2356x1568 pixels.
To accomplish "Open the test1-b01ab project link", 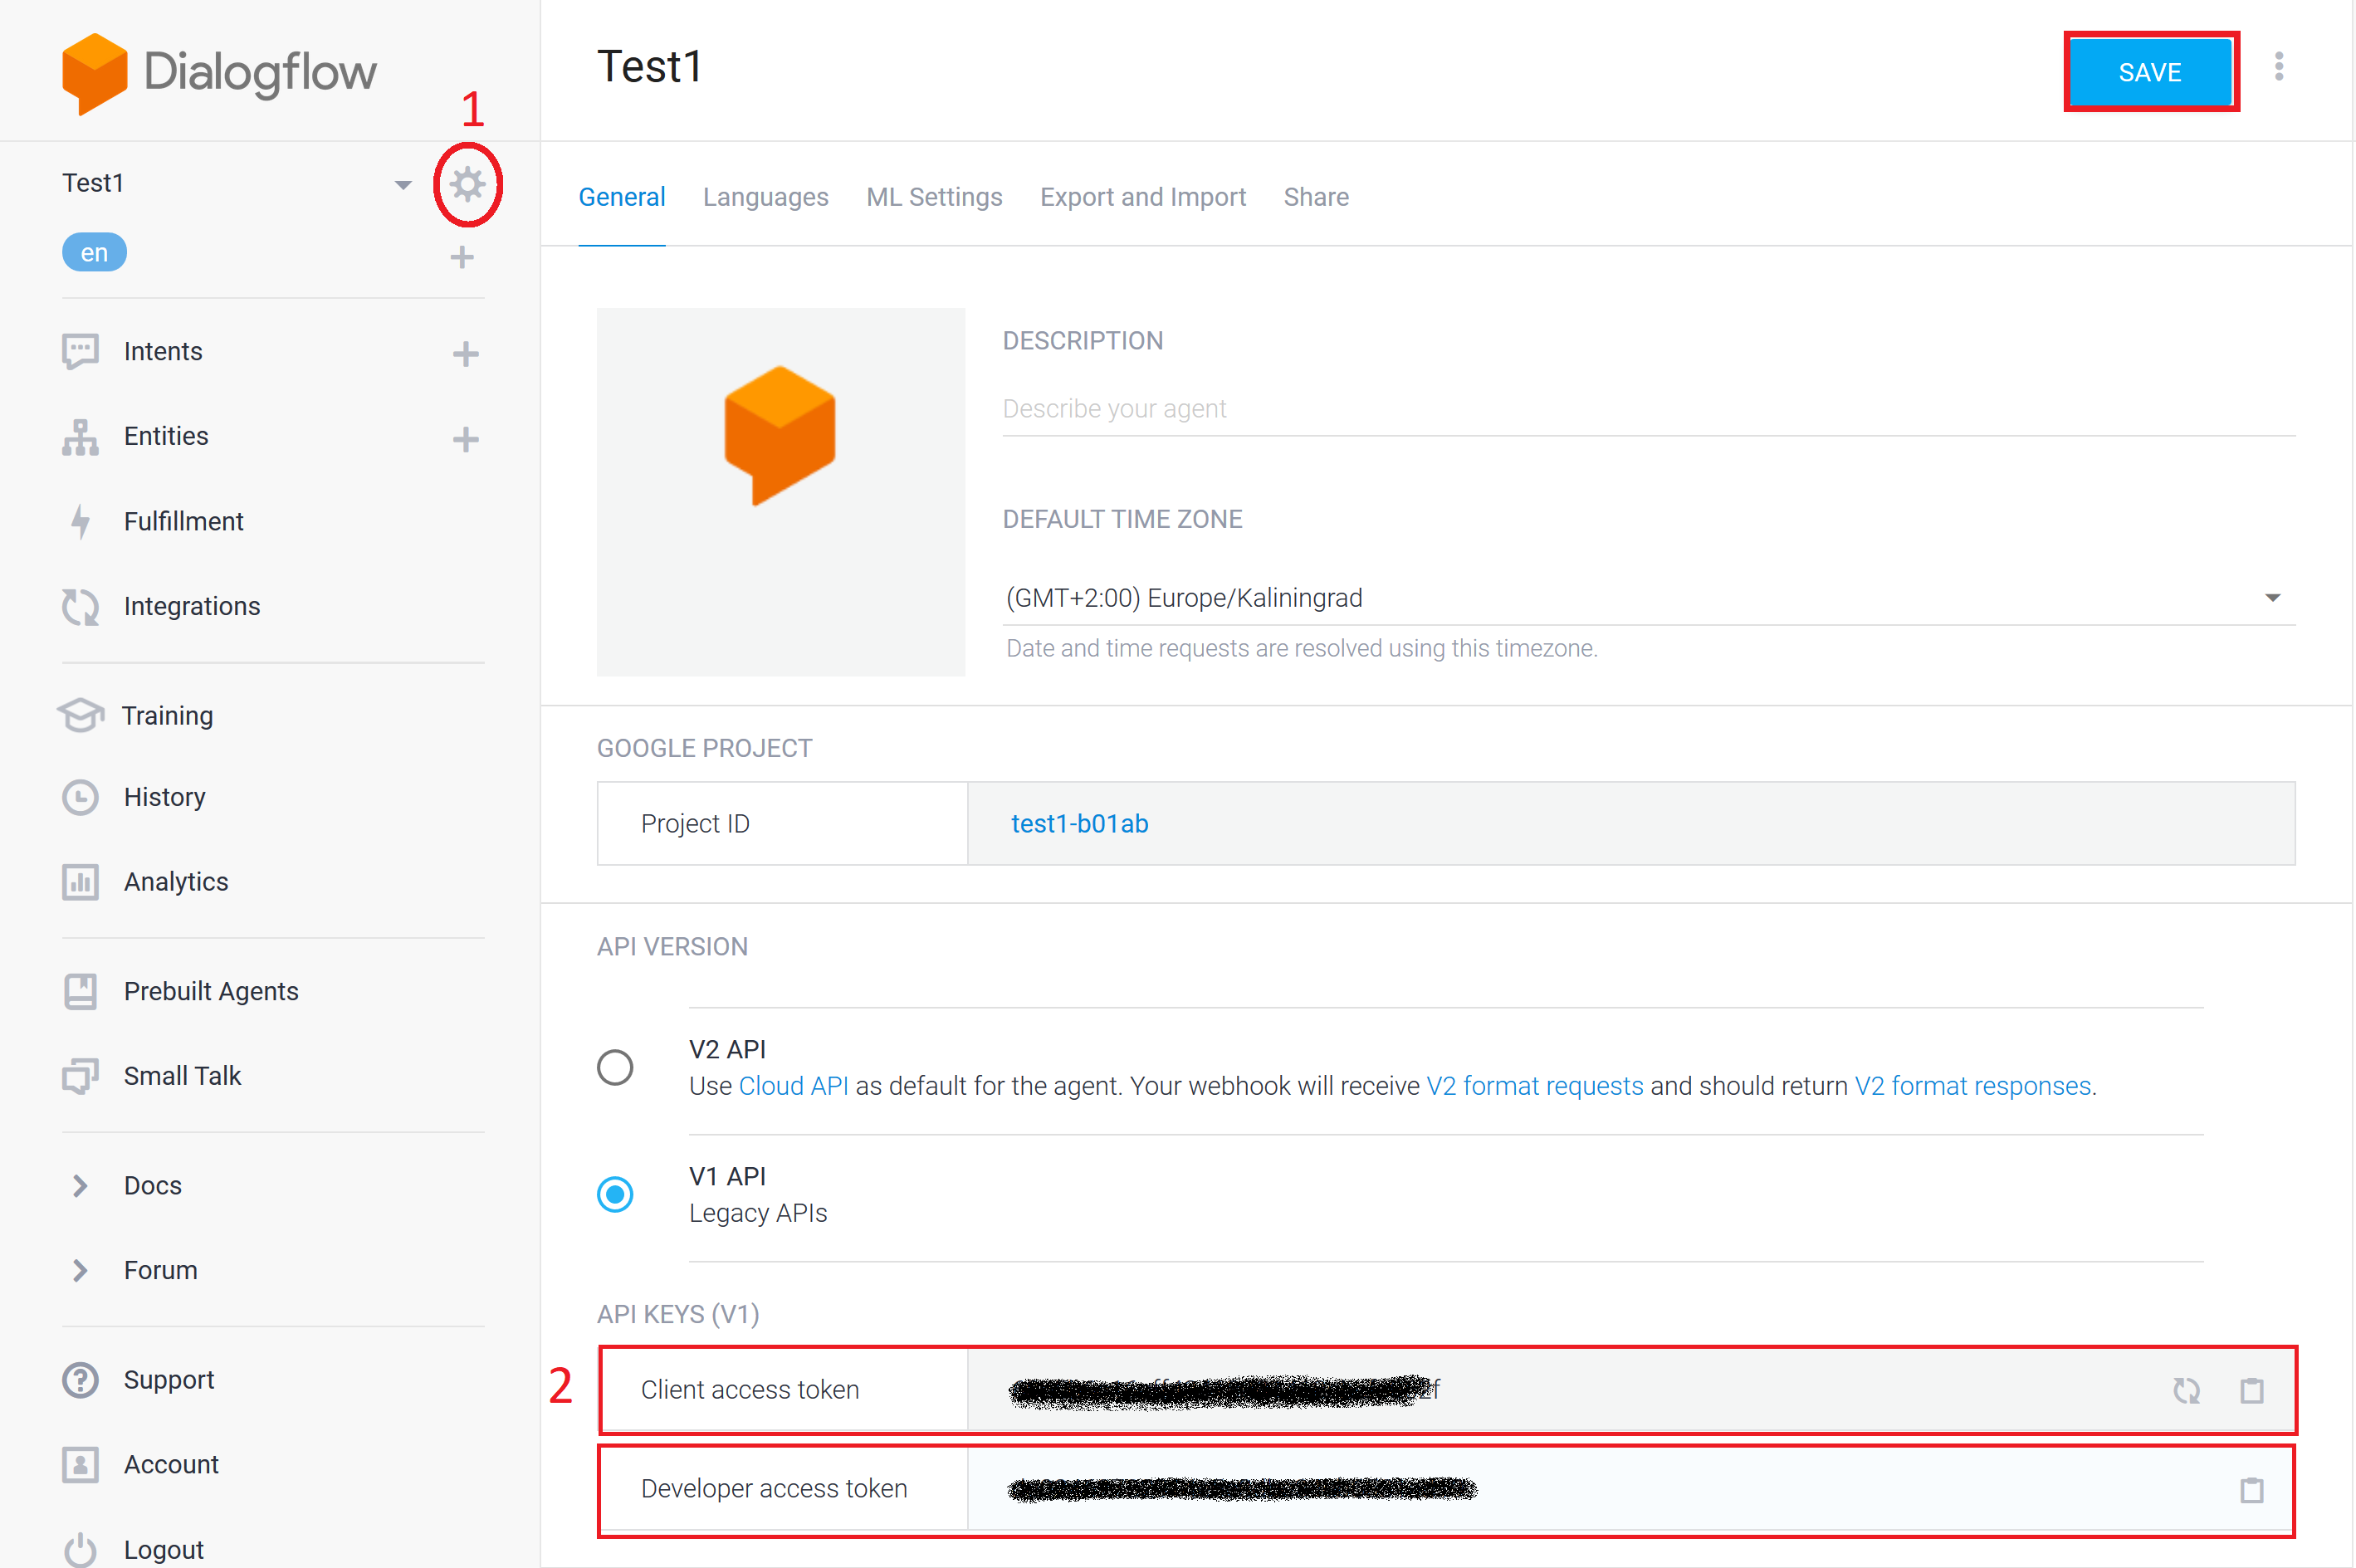I will [x=1079, y=824].
